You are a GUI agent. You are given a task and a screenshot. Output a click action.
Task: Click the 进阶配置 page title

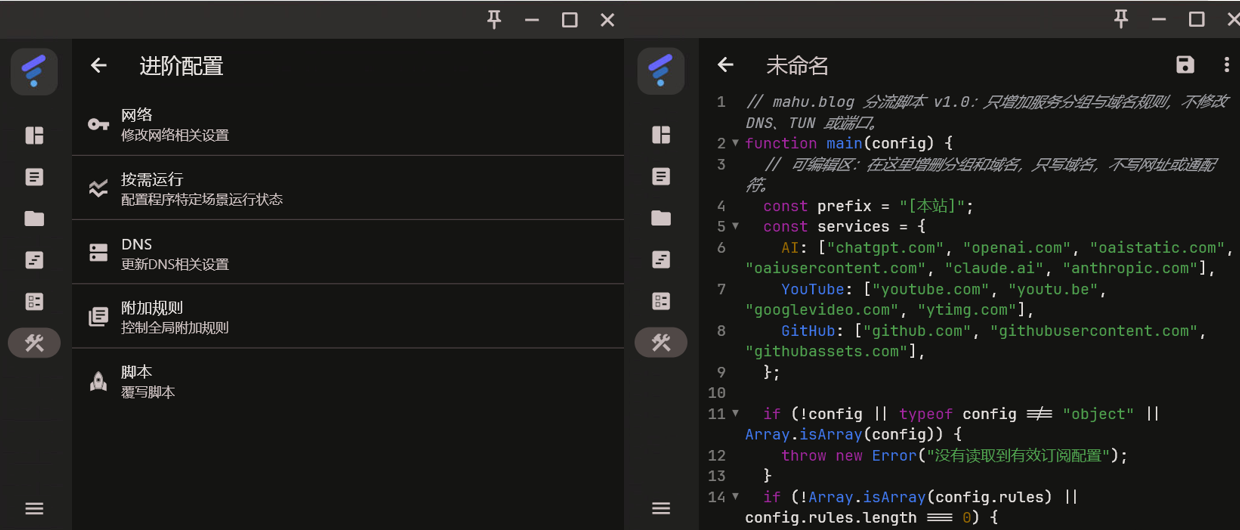point(181,66)
